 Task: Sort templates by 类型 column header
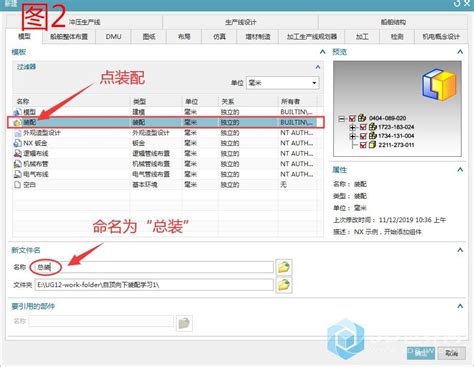pos(156,101)
